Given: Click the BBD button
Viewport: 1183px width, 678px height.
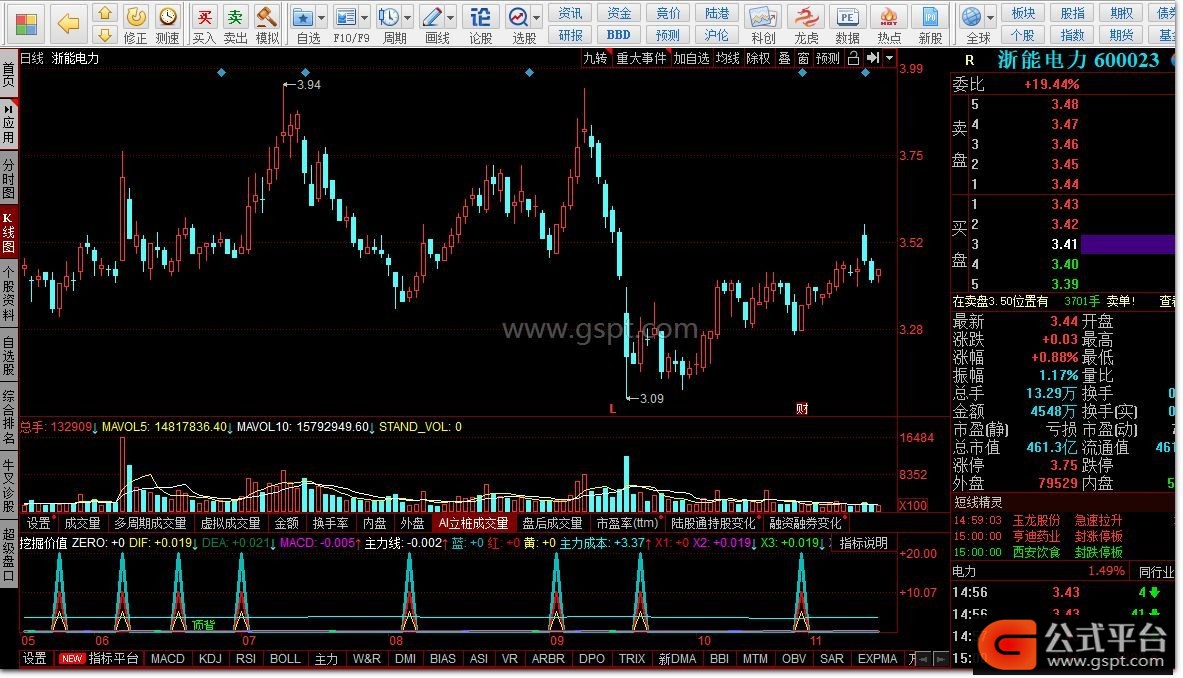Looking at the screenshot, I should (x=619, y=35).
